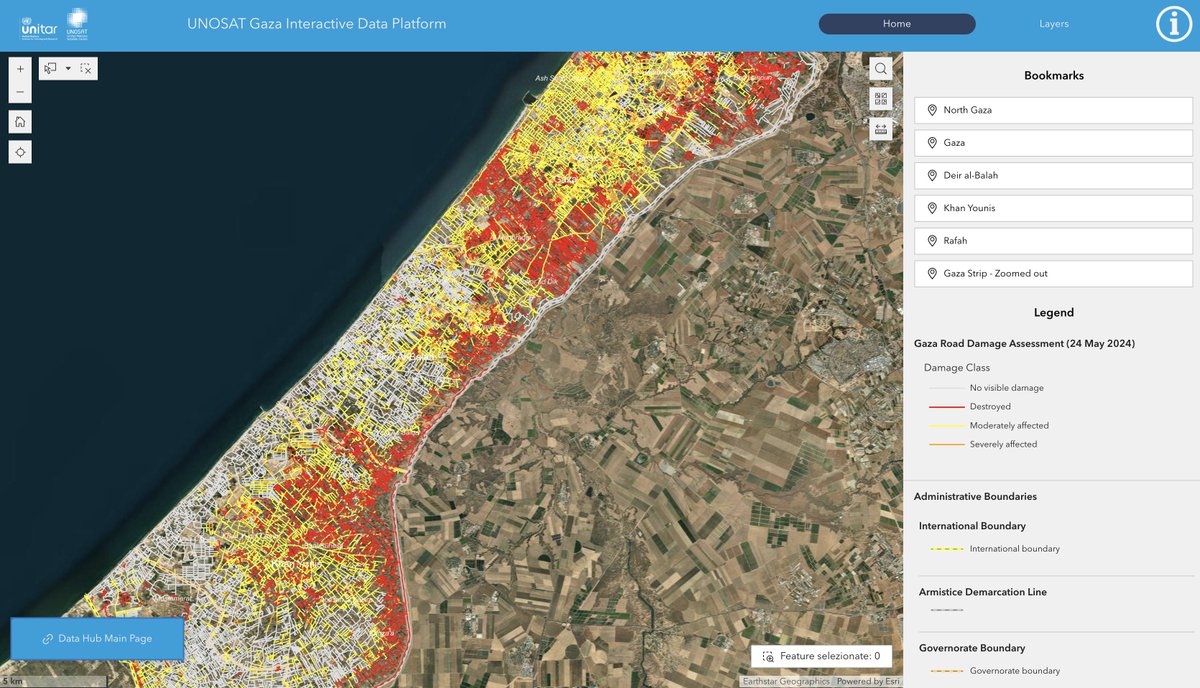Click the Feature selezionate counter button
This screenshot has height=688, width=1200.
tap(821, 656)
